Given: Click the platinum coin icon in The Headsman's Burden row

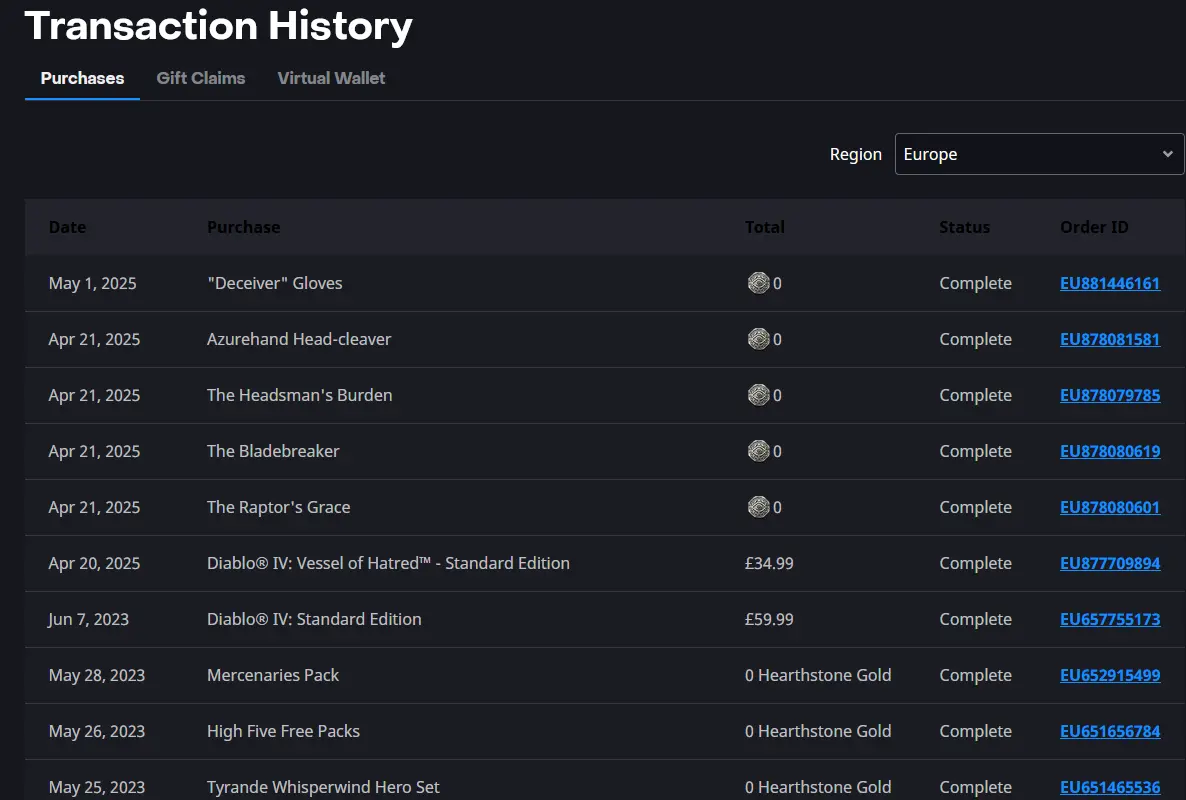Looking at the screenshot, I should [x=758, y=395].
